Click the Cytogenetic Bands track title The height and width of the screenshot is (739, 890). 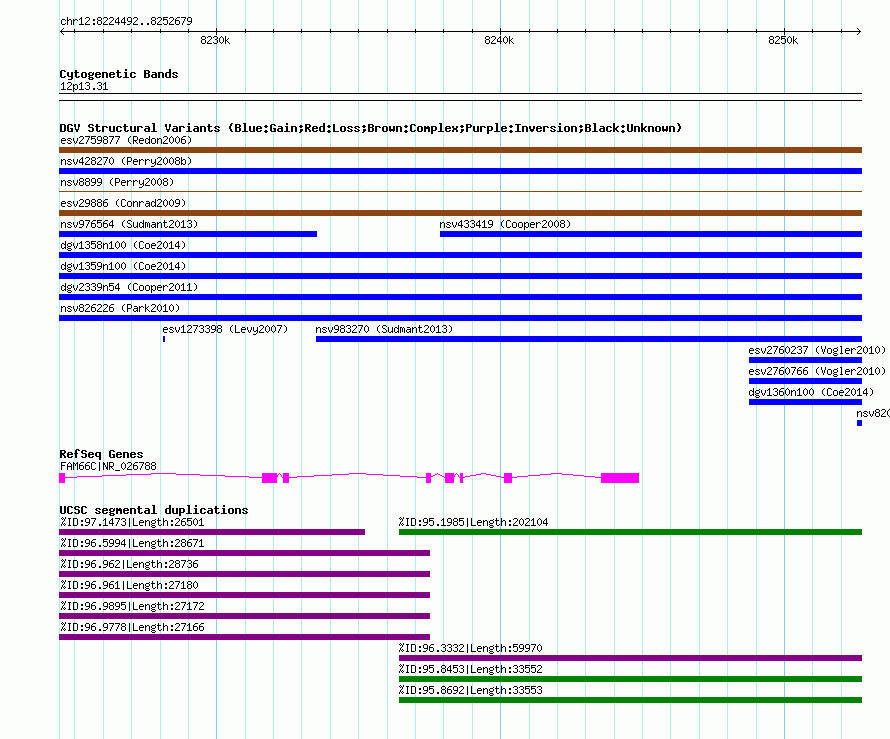[119, 74]
